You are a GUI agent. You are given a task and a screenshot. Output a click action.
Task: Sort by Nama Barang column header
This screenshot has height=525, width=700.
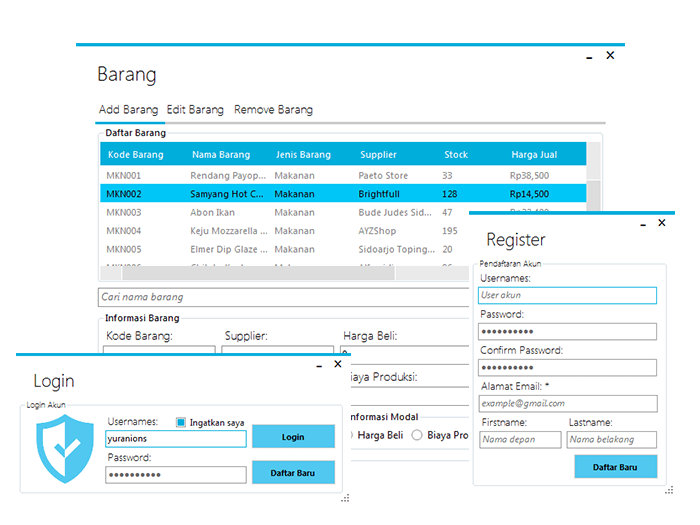pyautogui.click(x=221, y=154)
